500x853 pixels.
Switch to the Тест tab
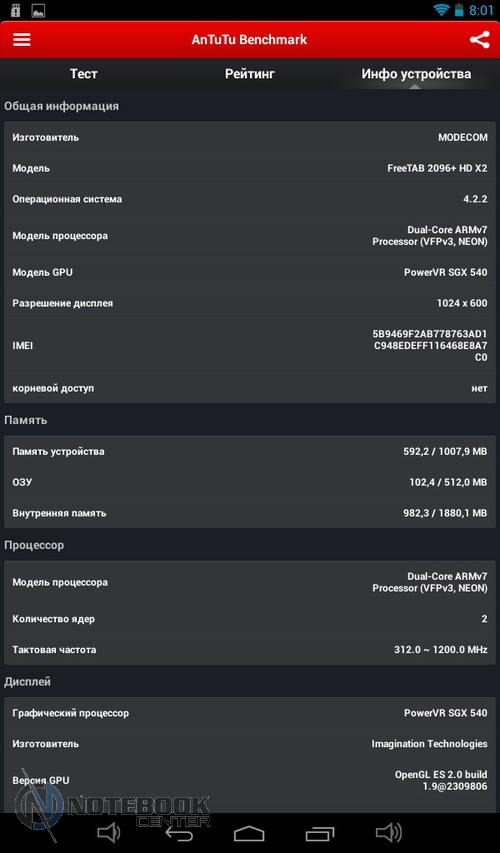[83, 74]
